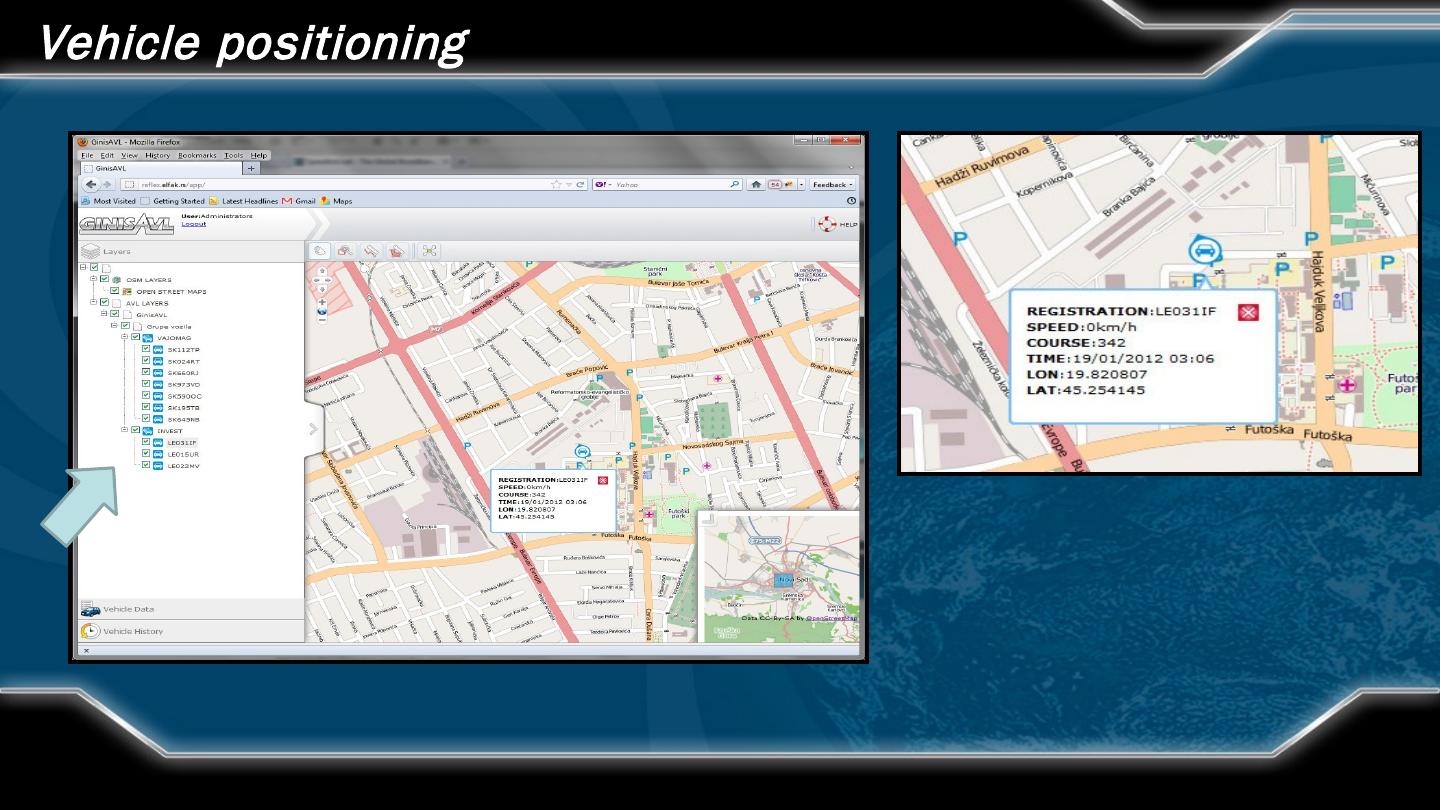The height and width of the screenshot is (810, 1440).
Task: Toggle the SK973VO vehicle checkbox
Action: pyautogui.click(x=146, y=384)
